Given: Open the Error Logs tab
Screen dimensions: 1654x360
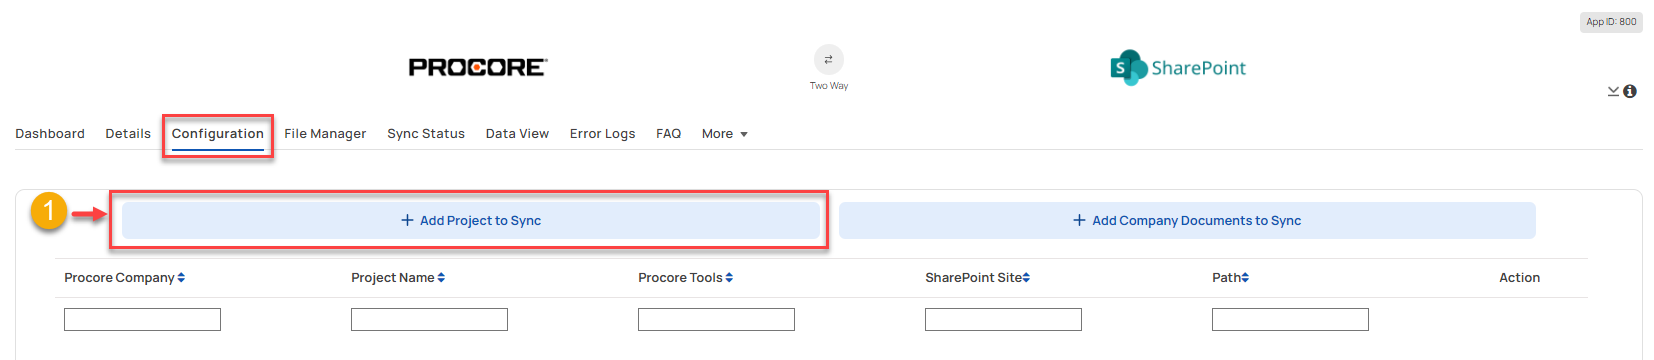Looking at the screenshot, I should [603, 134].
